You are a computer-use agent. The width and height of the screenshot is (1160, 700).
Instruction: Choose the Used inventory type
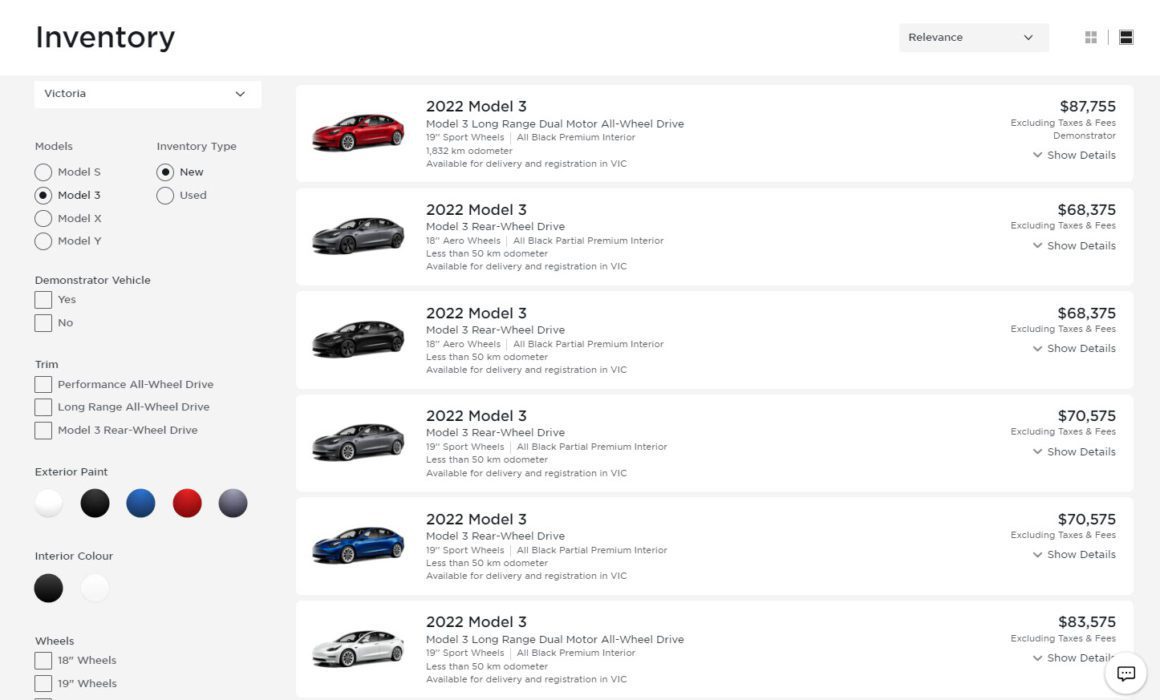tap(165, 195)
